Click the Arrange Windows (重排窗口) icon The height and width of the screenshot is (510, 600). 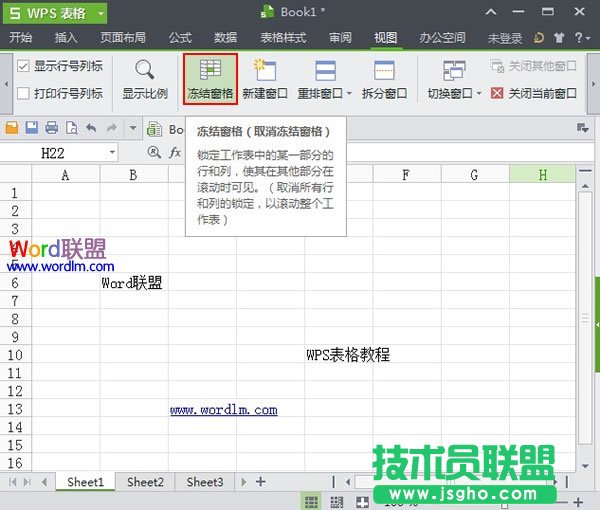pos(325,71)
